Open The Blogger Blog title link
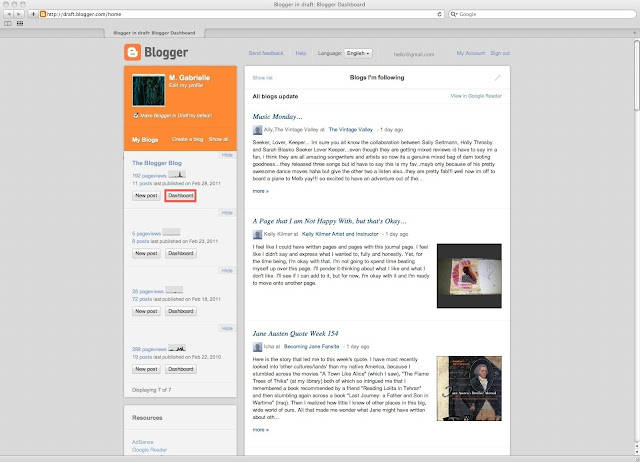This screenshot has height=462, width=640. [x=157, y=163]
